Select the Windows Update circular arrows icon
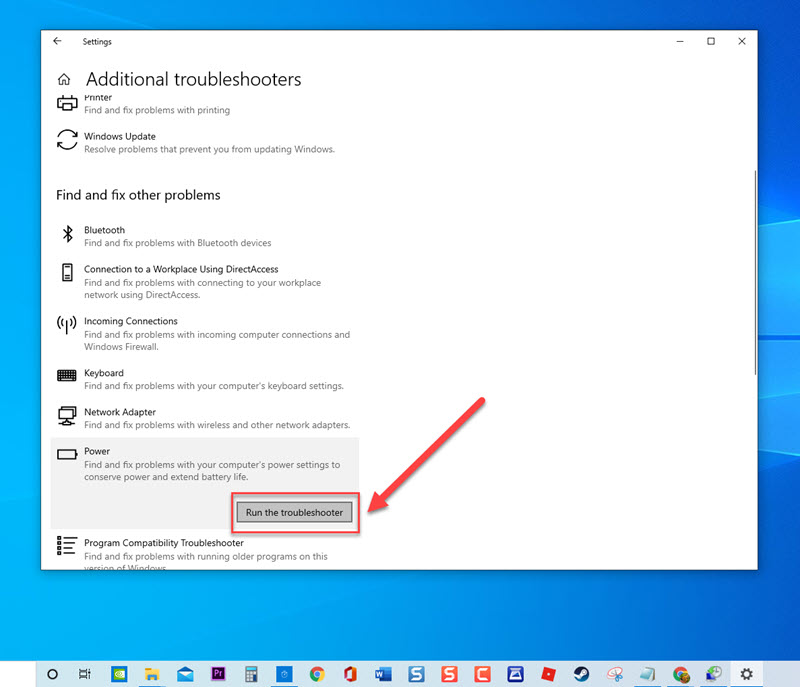 click(67, 140)
